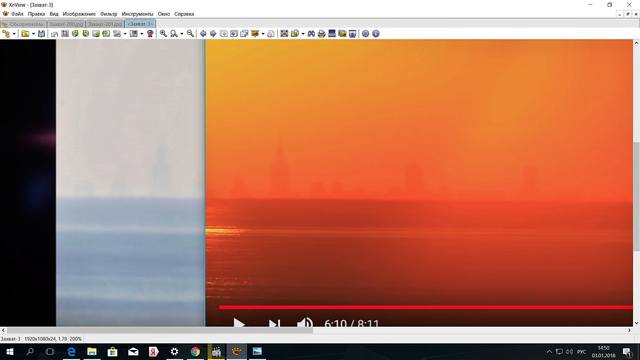Open the Справка menu
The width and height of the screenshot is (640, 360).
(x=184, y=14)
